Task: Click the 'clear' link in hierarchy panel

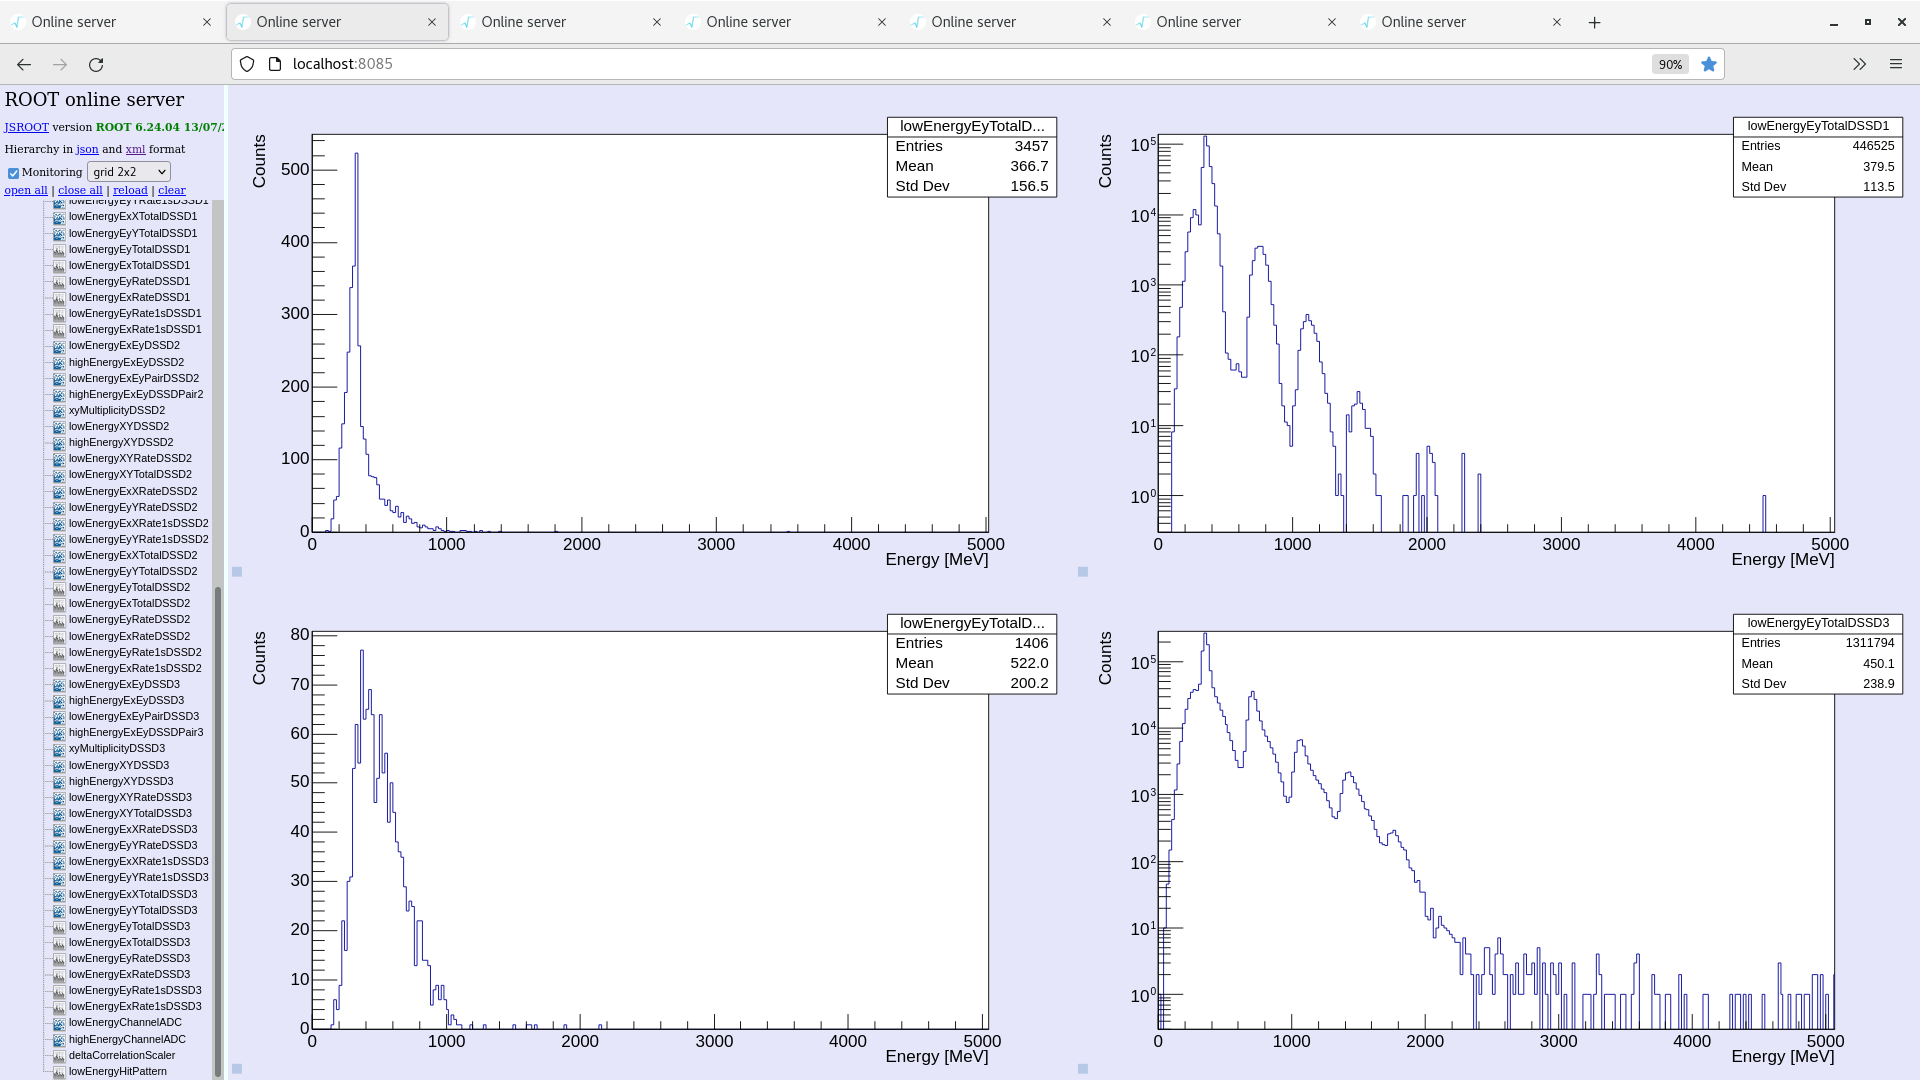Action: pos(172,190)
